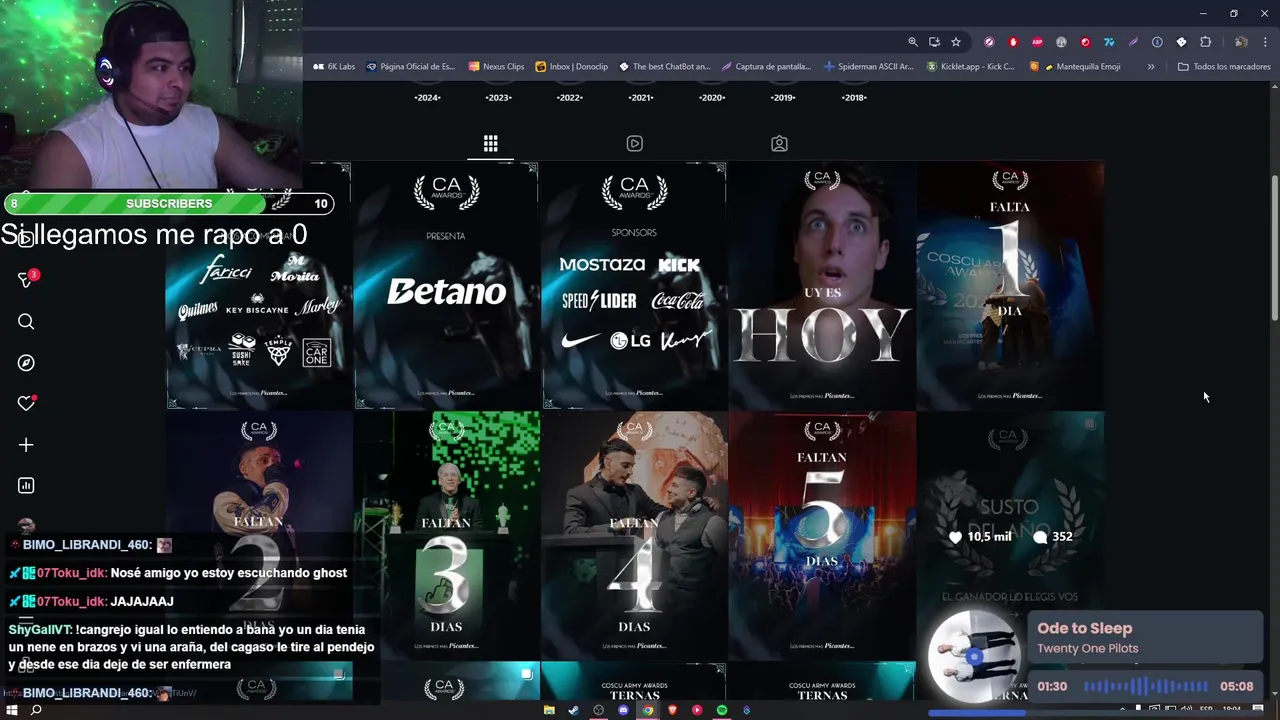Open the Falta 1 Dia post
The height and width of the screenshot is (720, 1280).
(1010, 285)
